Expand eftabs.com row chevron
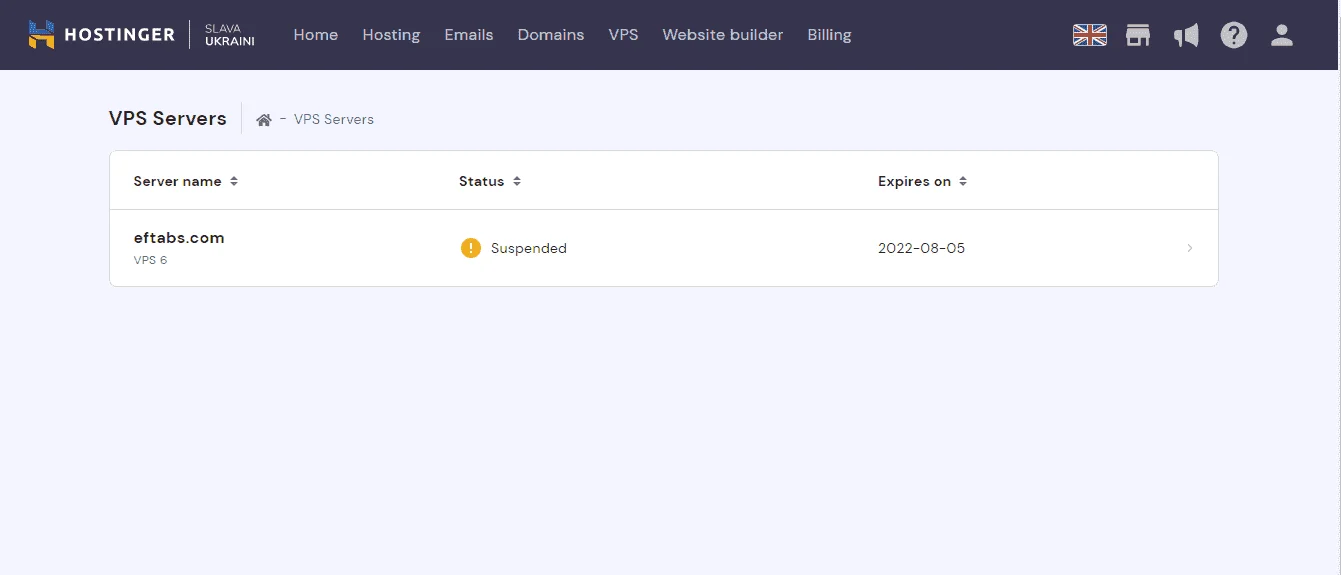Screen dimensions: 1341x575 [1189, 248]
